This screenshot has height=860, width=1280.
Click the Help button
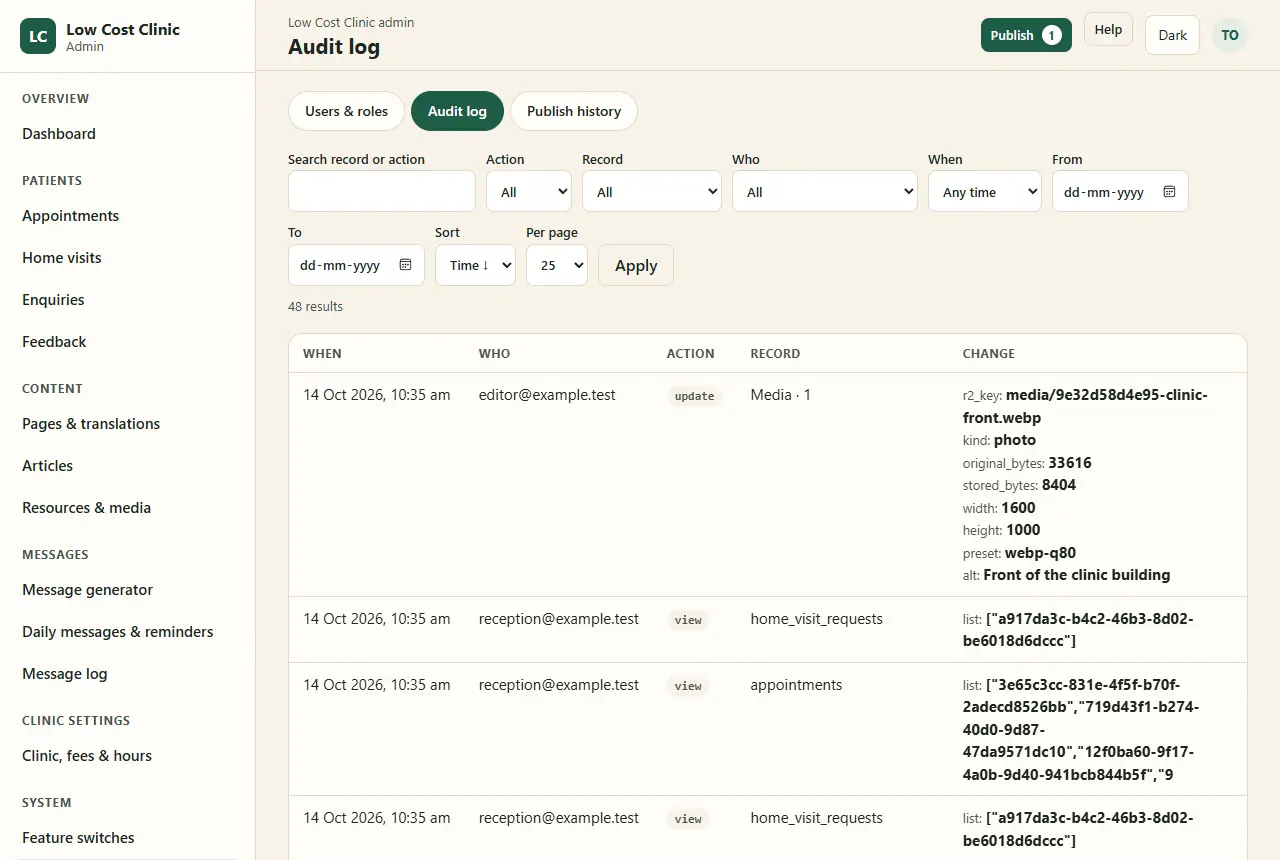(x=1108, y=30)
